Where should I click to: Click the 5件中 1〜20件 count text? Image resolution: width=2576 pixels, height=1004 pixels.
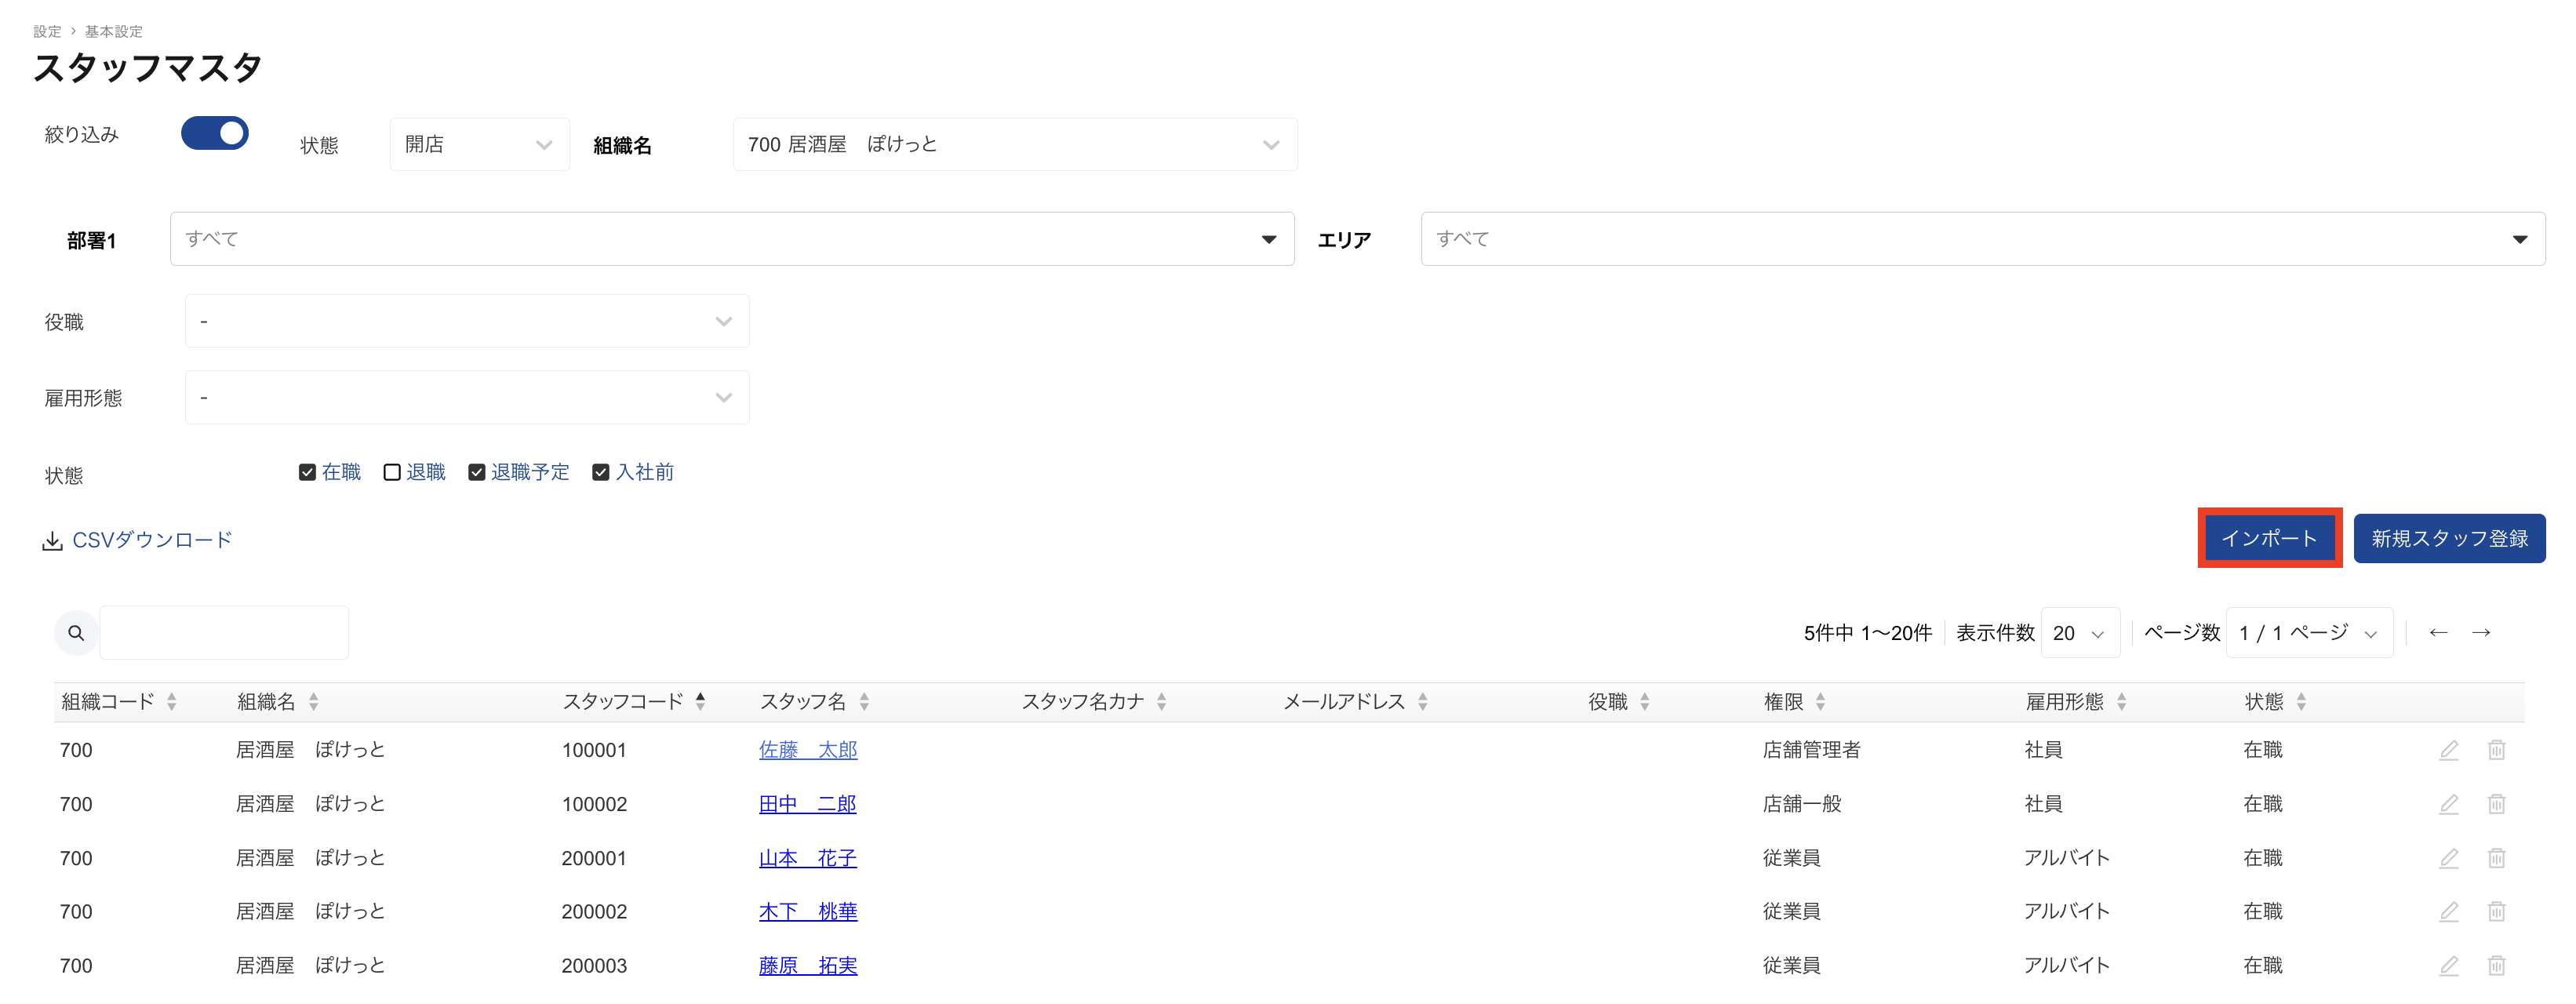pos(1868,633)
